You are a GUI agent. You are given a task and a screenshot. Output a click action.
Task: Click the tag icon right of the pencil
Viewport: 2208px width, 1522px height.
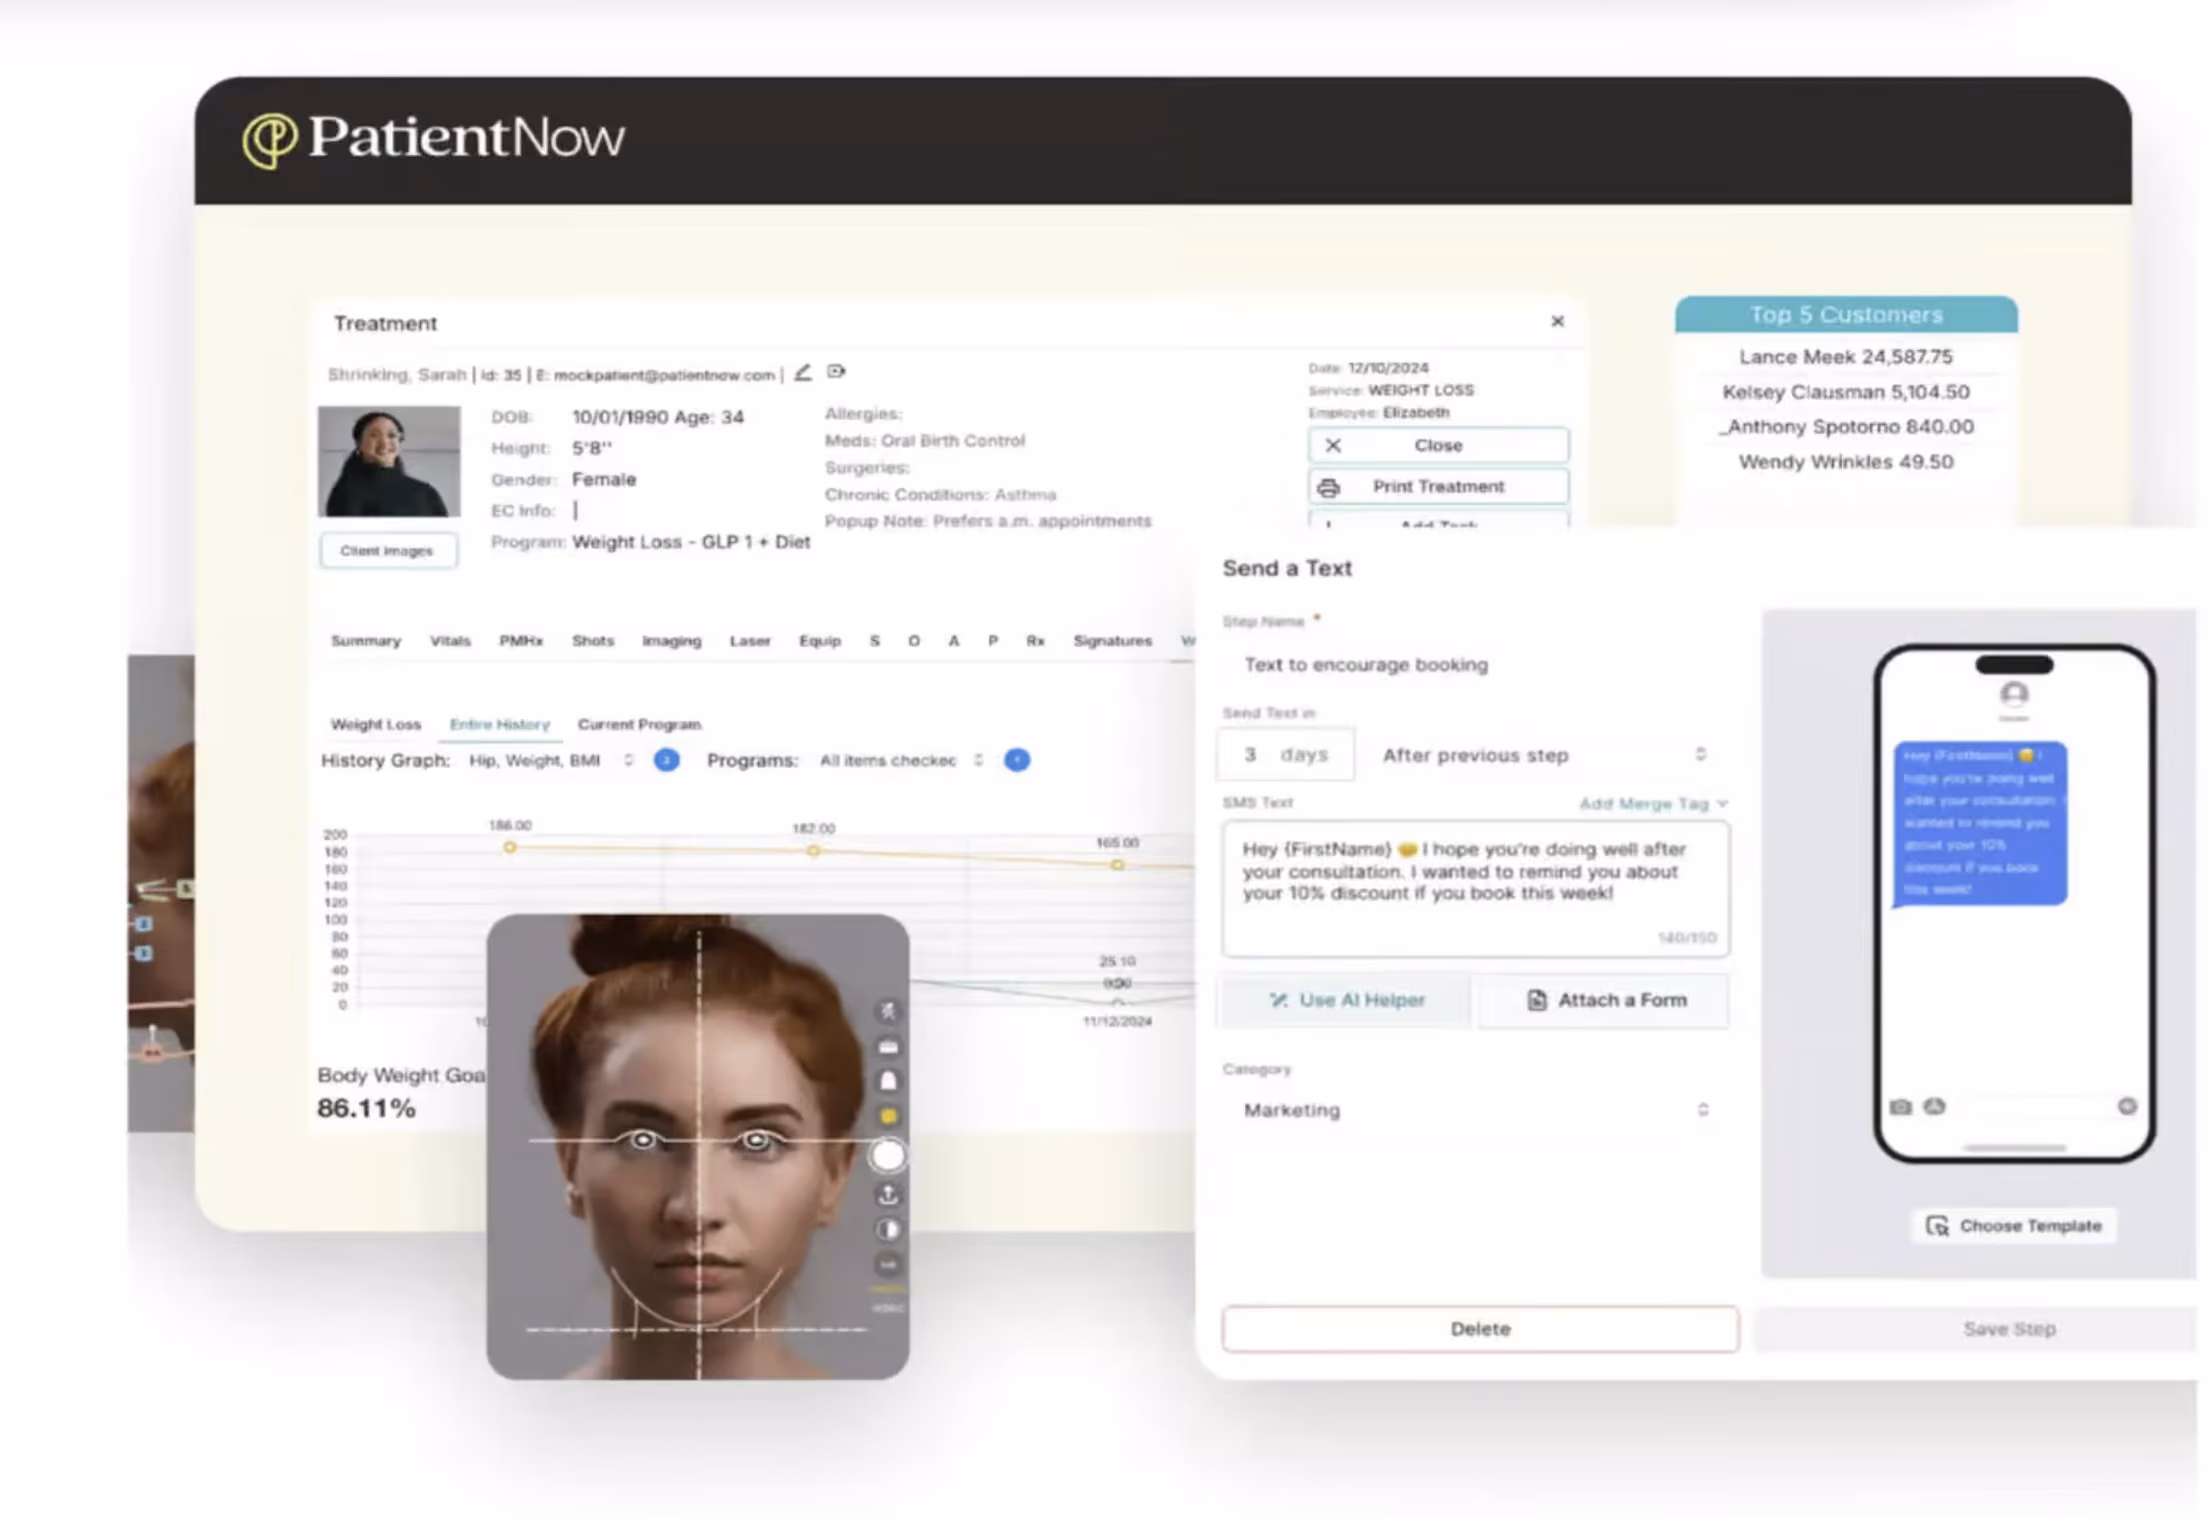click(836, 372)
